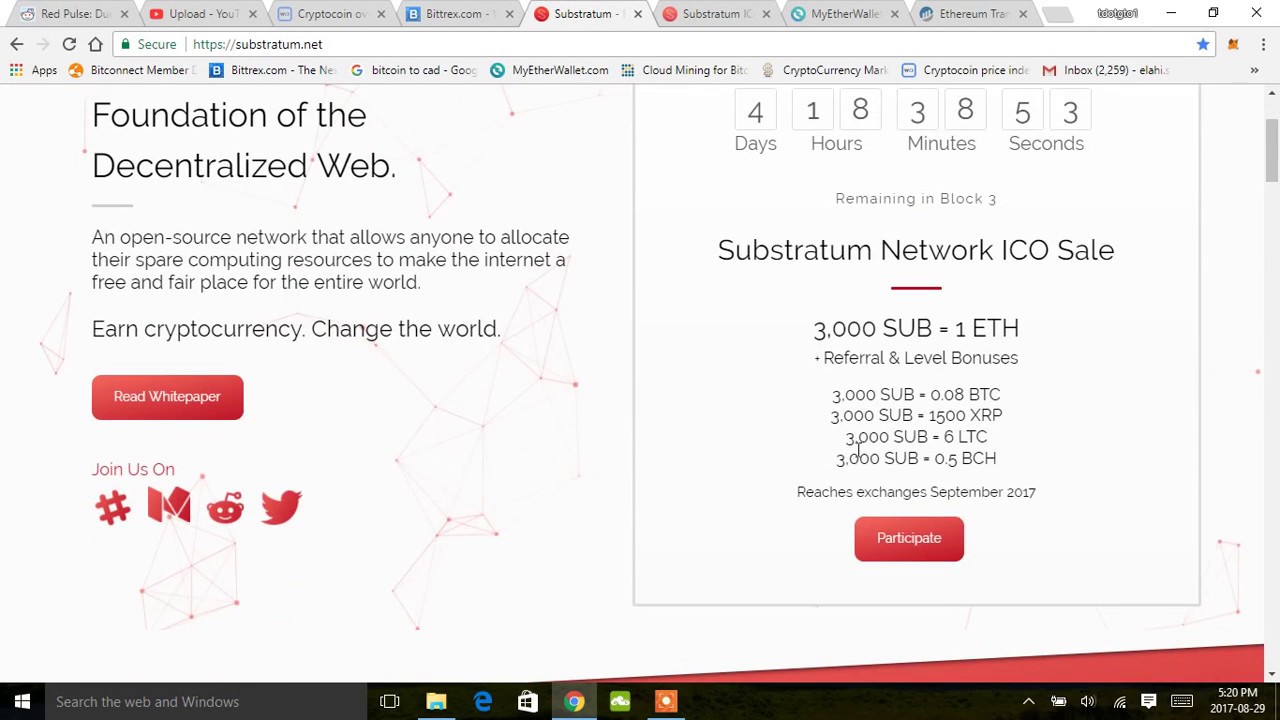Open the MetaMask fox extension icon

point(1233,44)
